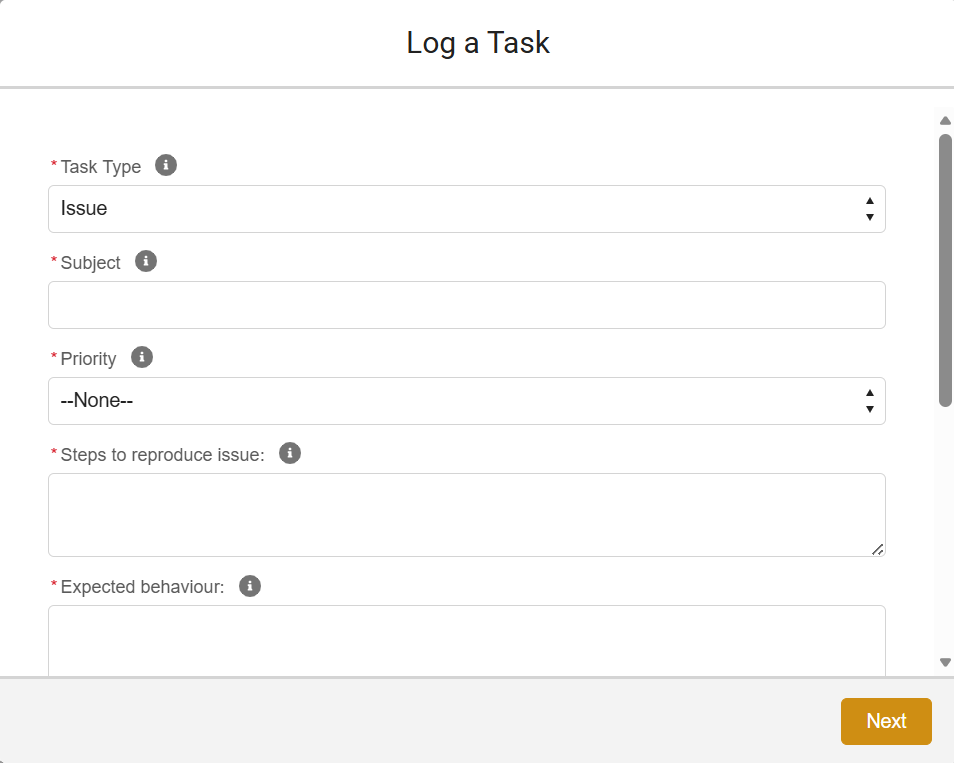Focus the Steps to reproduce issue textarea
The height and width of the screenshot is (763, 954).
(466, 514)
